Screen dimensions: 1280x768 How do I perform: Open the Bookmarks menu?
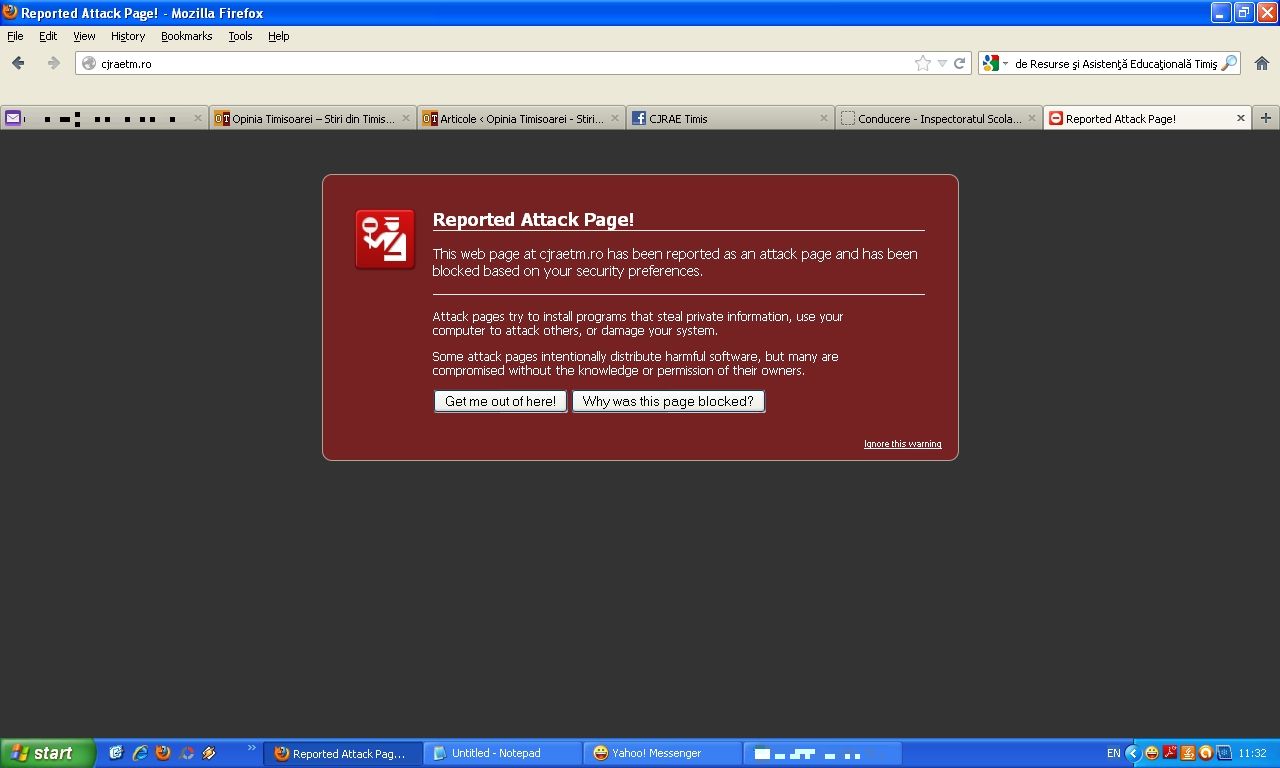pyautogui.click(x=186, y=36)
